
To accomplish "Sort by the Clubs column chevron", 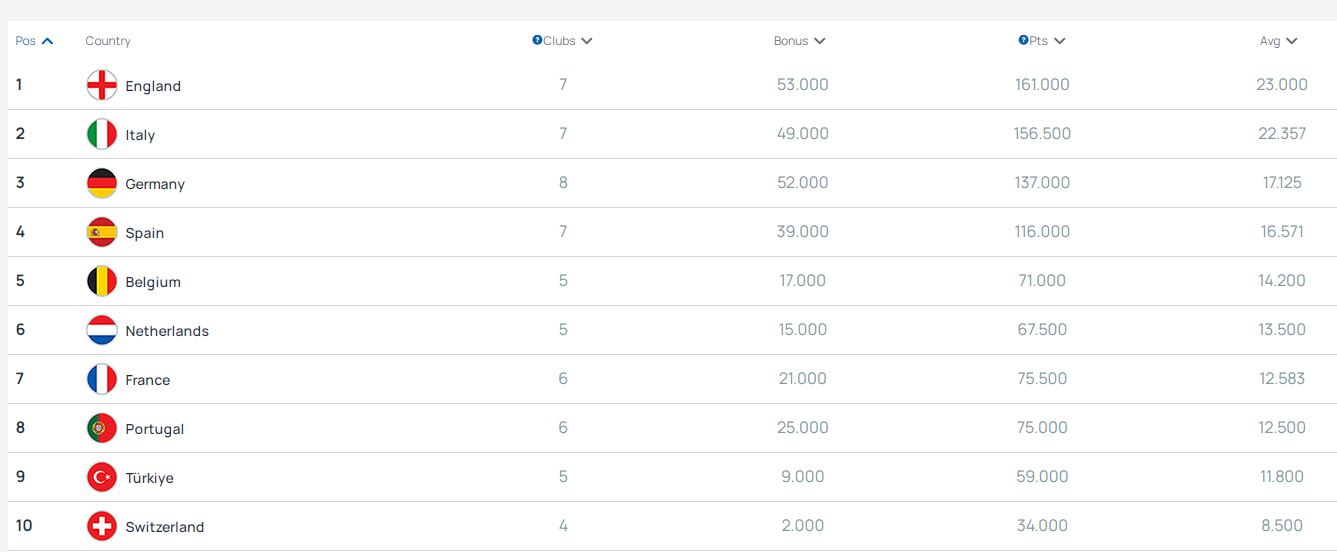I will tap(587, 41).
